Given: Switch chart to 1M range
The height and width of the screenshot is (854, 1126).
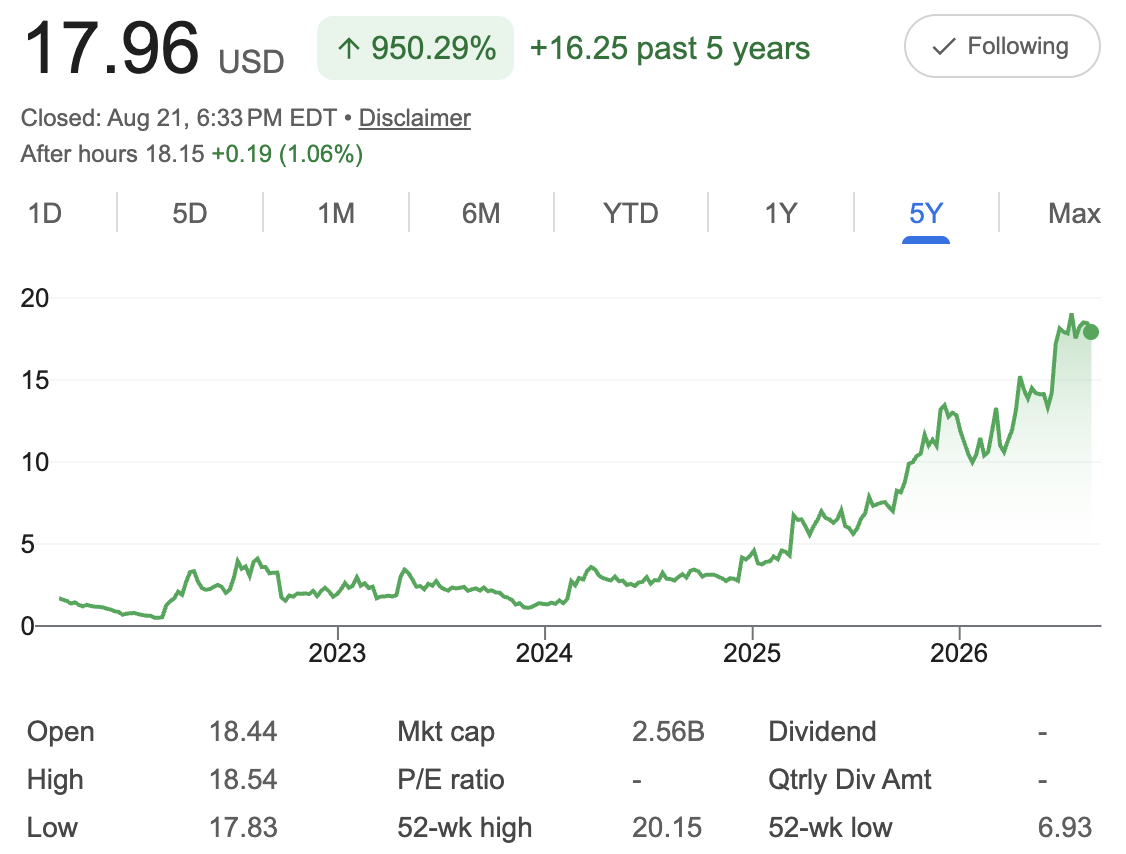Looking at the screenshot, I should click(x=336, y=213).
